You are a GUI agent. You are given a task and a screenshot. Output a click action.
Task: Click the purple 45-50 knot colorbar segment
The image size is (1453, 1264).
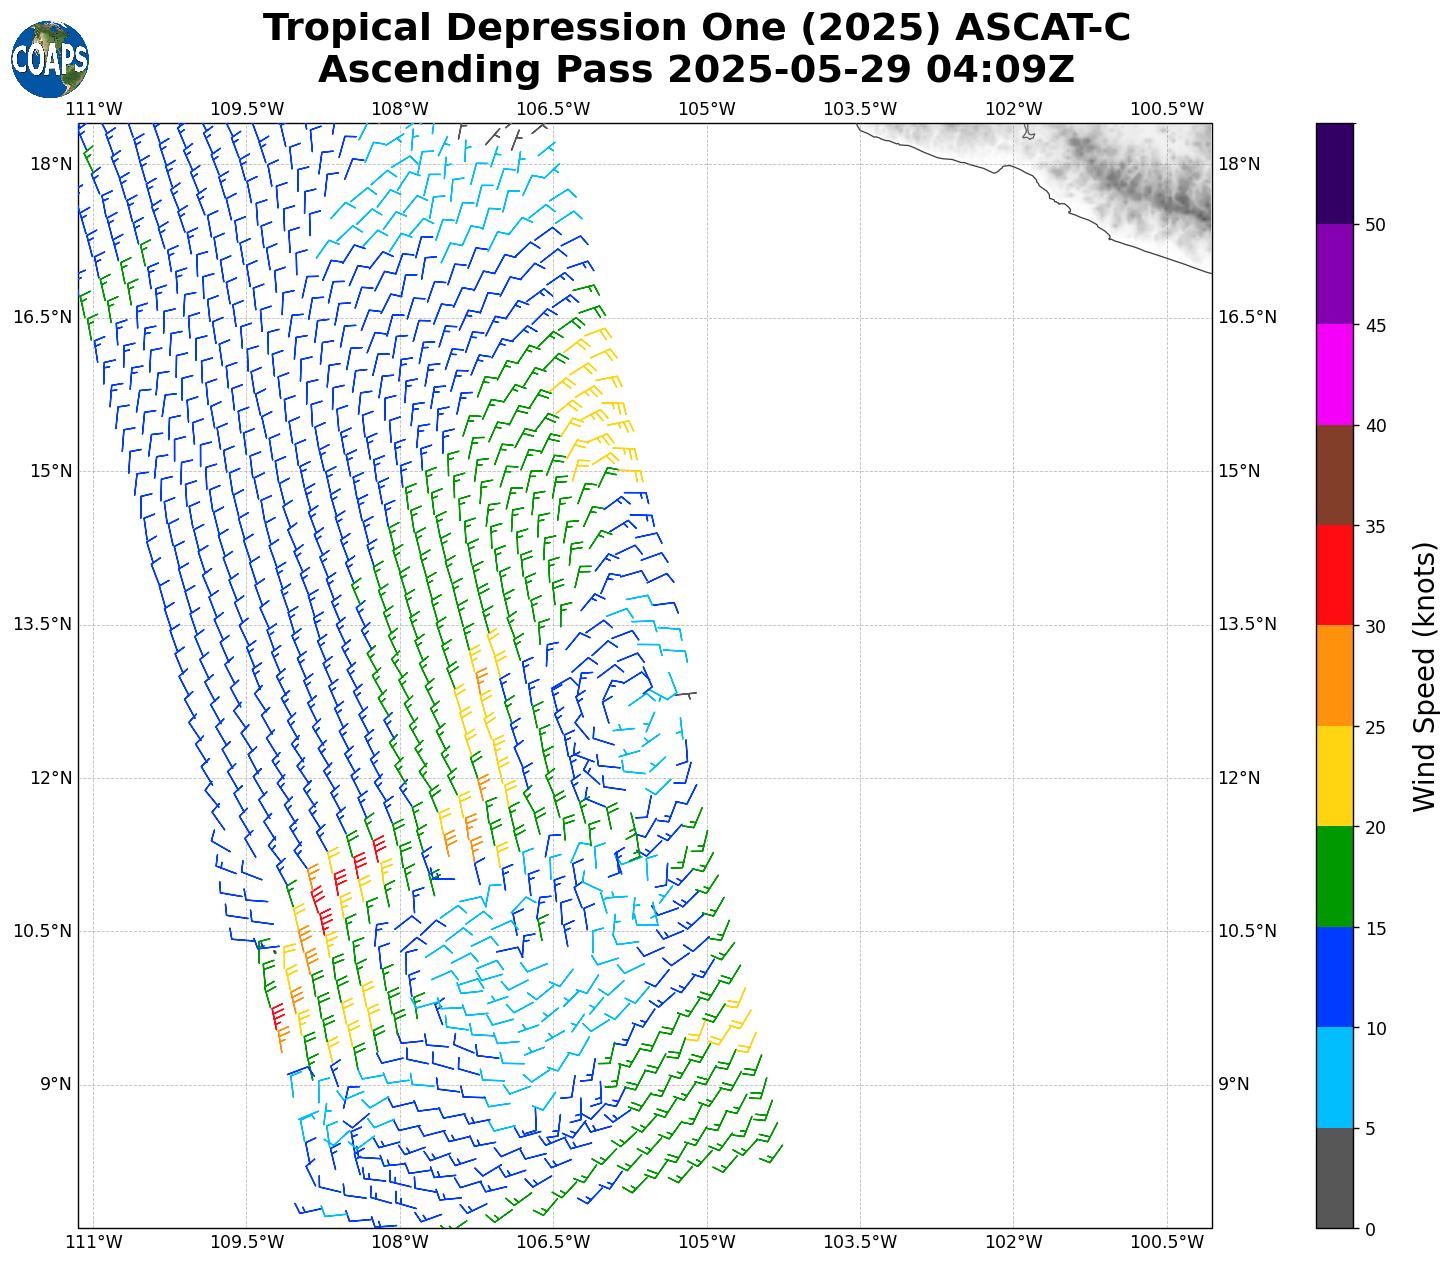[1334, 274]
